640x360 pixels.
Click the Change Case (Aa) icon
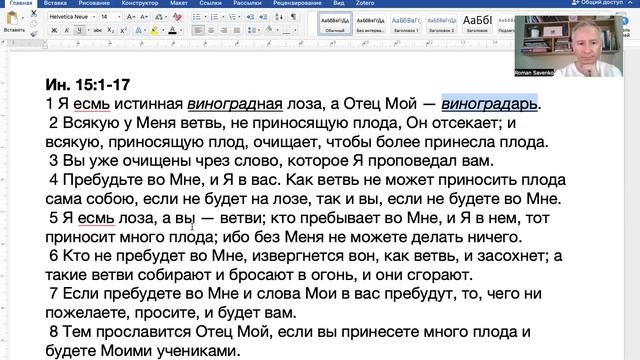159,17
